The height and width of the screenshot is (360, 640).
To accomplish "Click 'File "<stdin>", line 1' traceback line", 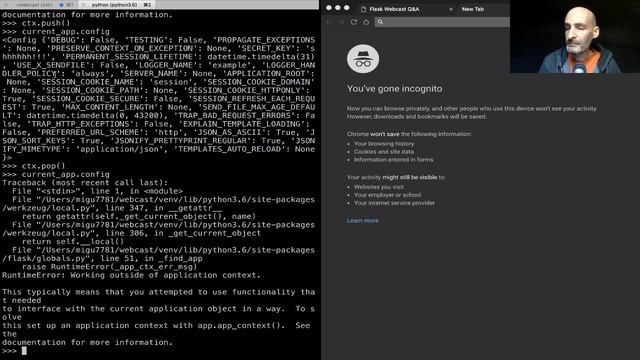I will [x=97, y=191].
